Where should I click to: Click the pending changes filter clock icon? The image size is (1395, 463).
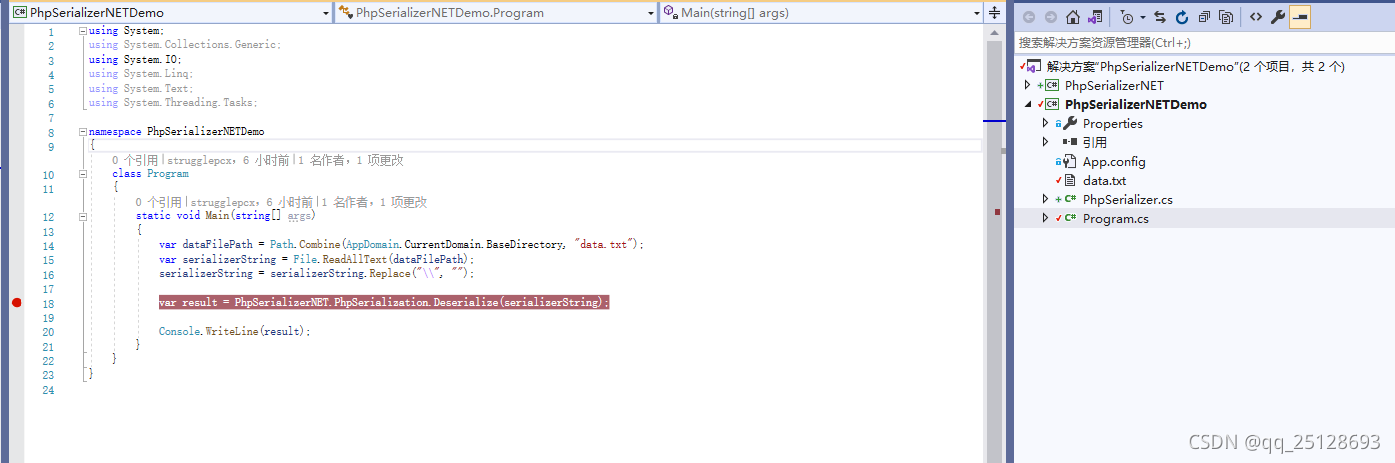1127,17
